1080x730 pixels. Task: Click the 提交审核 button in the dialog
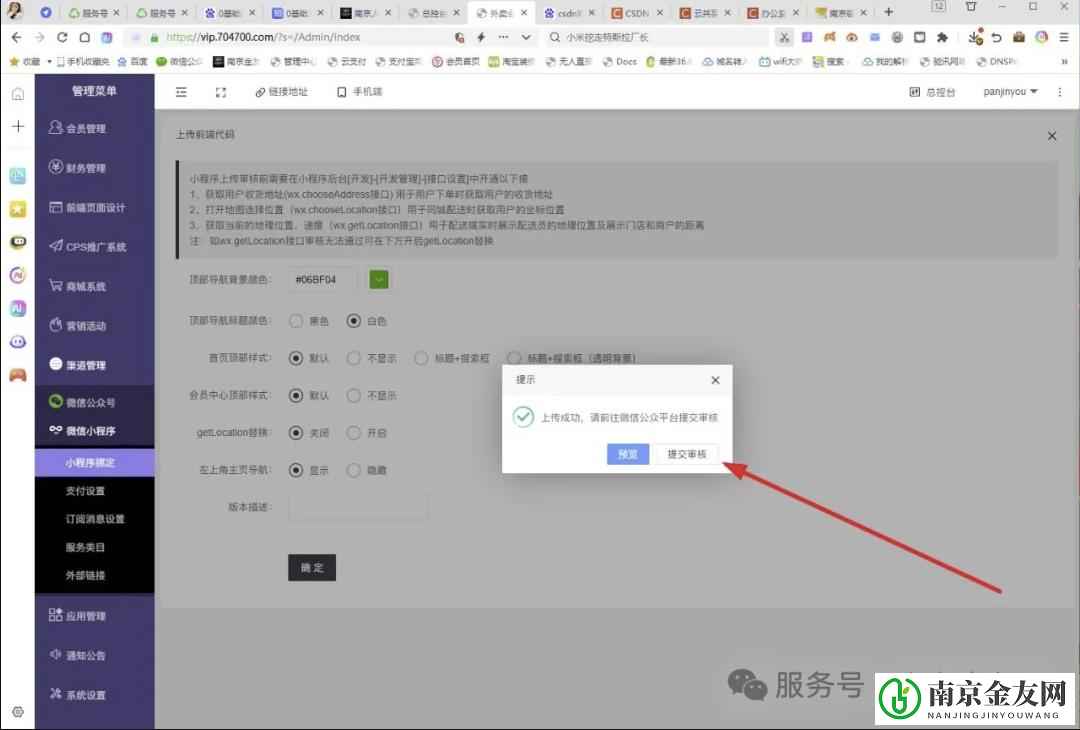(x=688, y=453)
